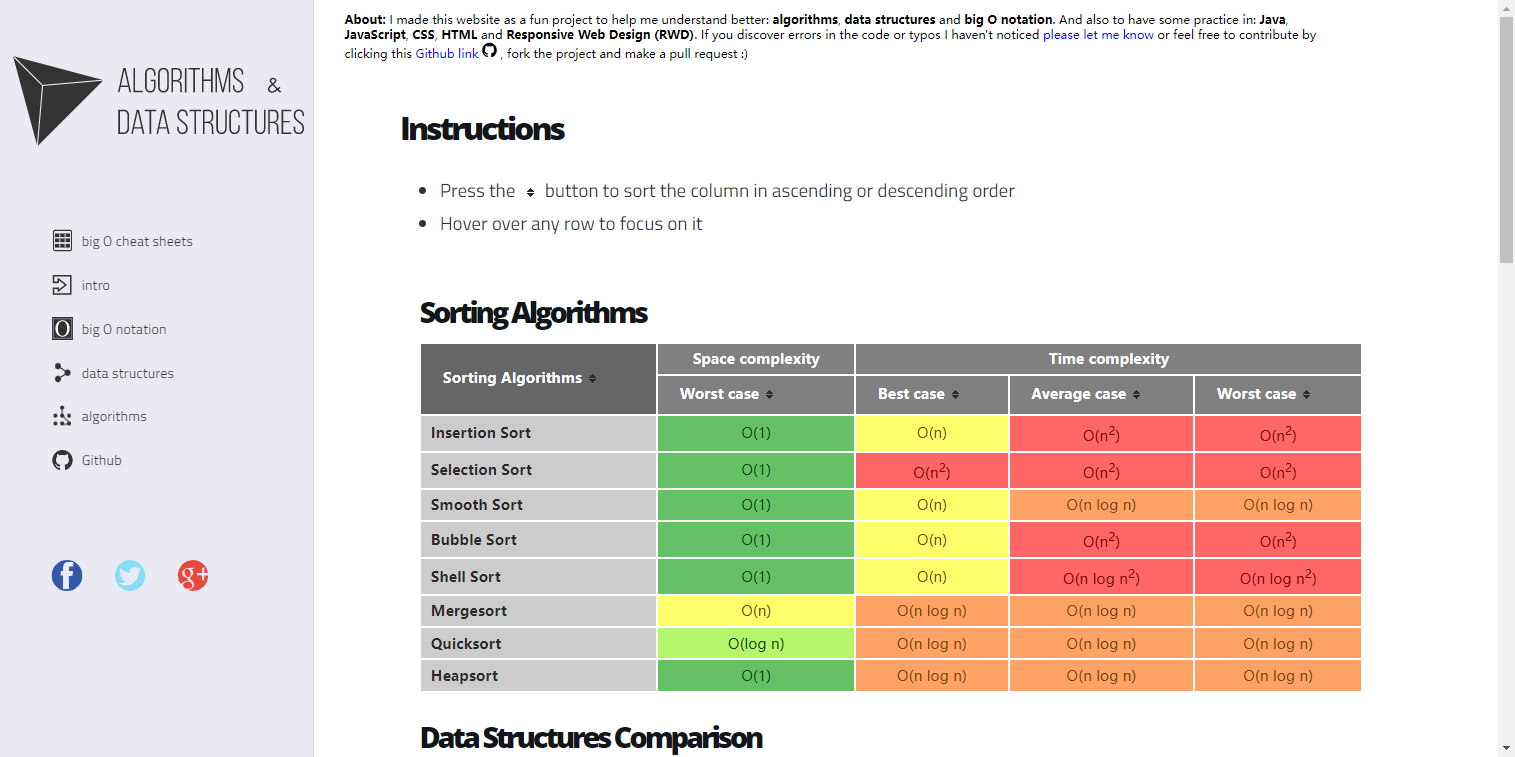
Task: Click the data structures share-node icon
Action: click(62, 373)
